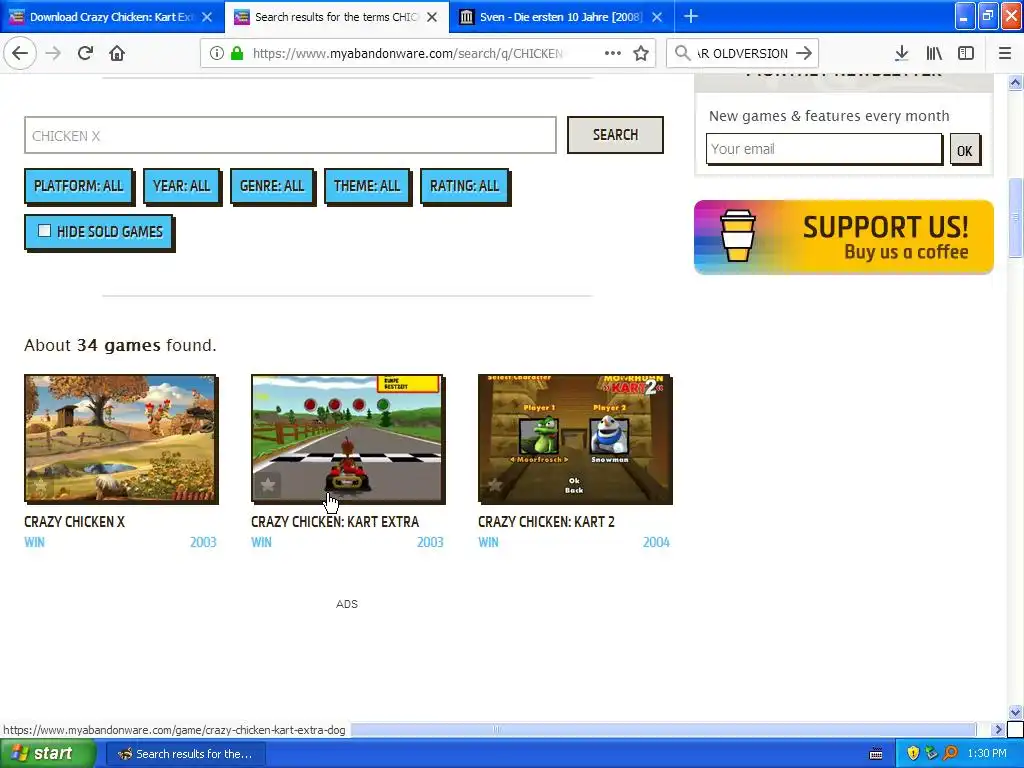Expand the Platform: All filter
This screenshot has width=1024, height=768.
click(78, 185)
